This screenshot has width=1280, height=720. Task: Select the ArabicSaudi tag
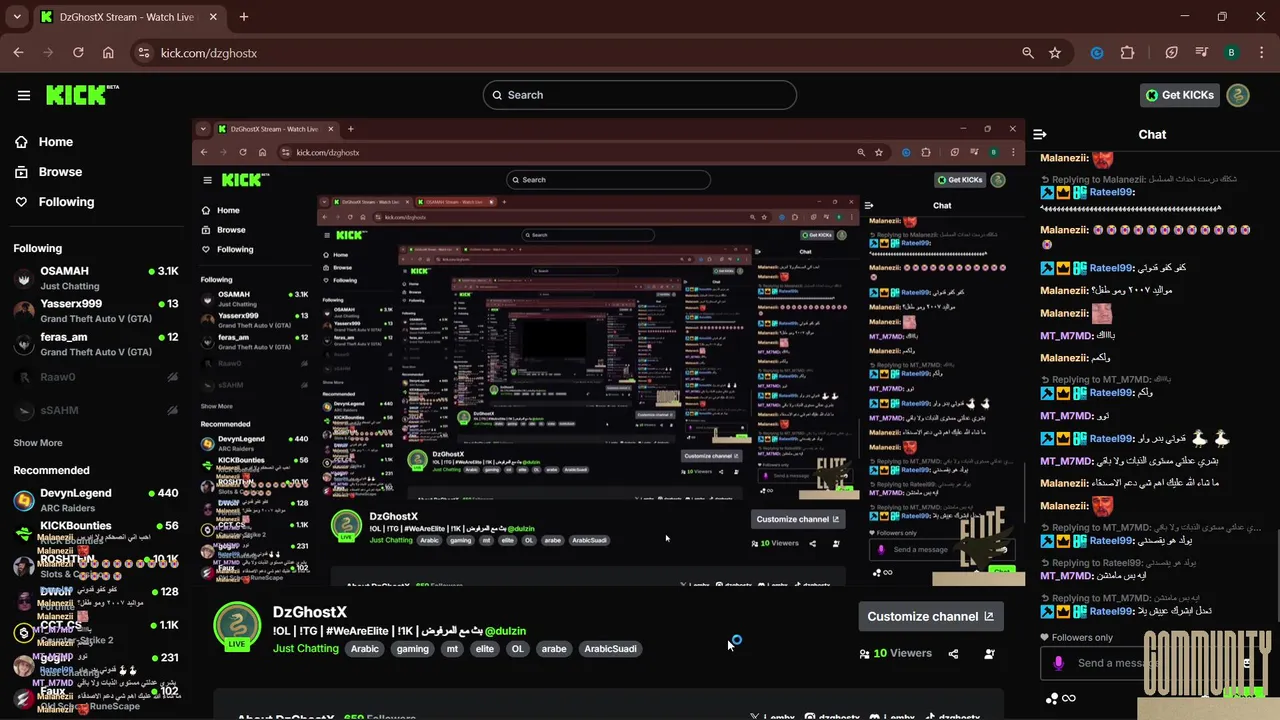pyautogui.click(x=610, y=649)
